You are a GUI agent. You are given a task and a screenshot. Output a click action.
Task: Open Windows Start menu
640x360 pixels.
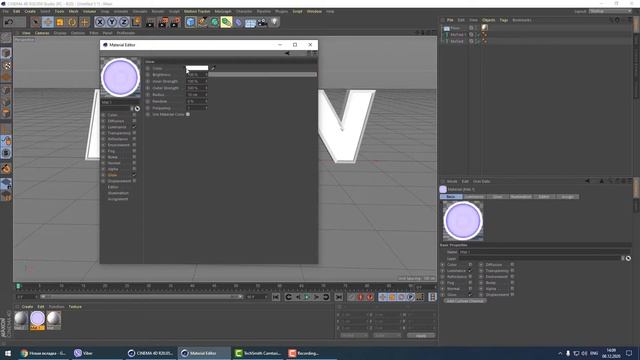[8, 353]
